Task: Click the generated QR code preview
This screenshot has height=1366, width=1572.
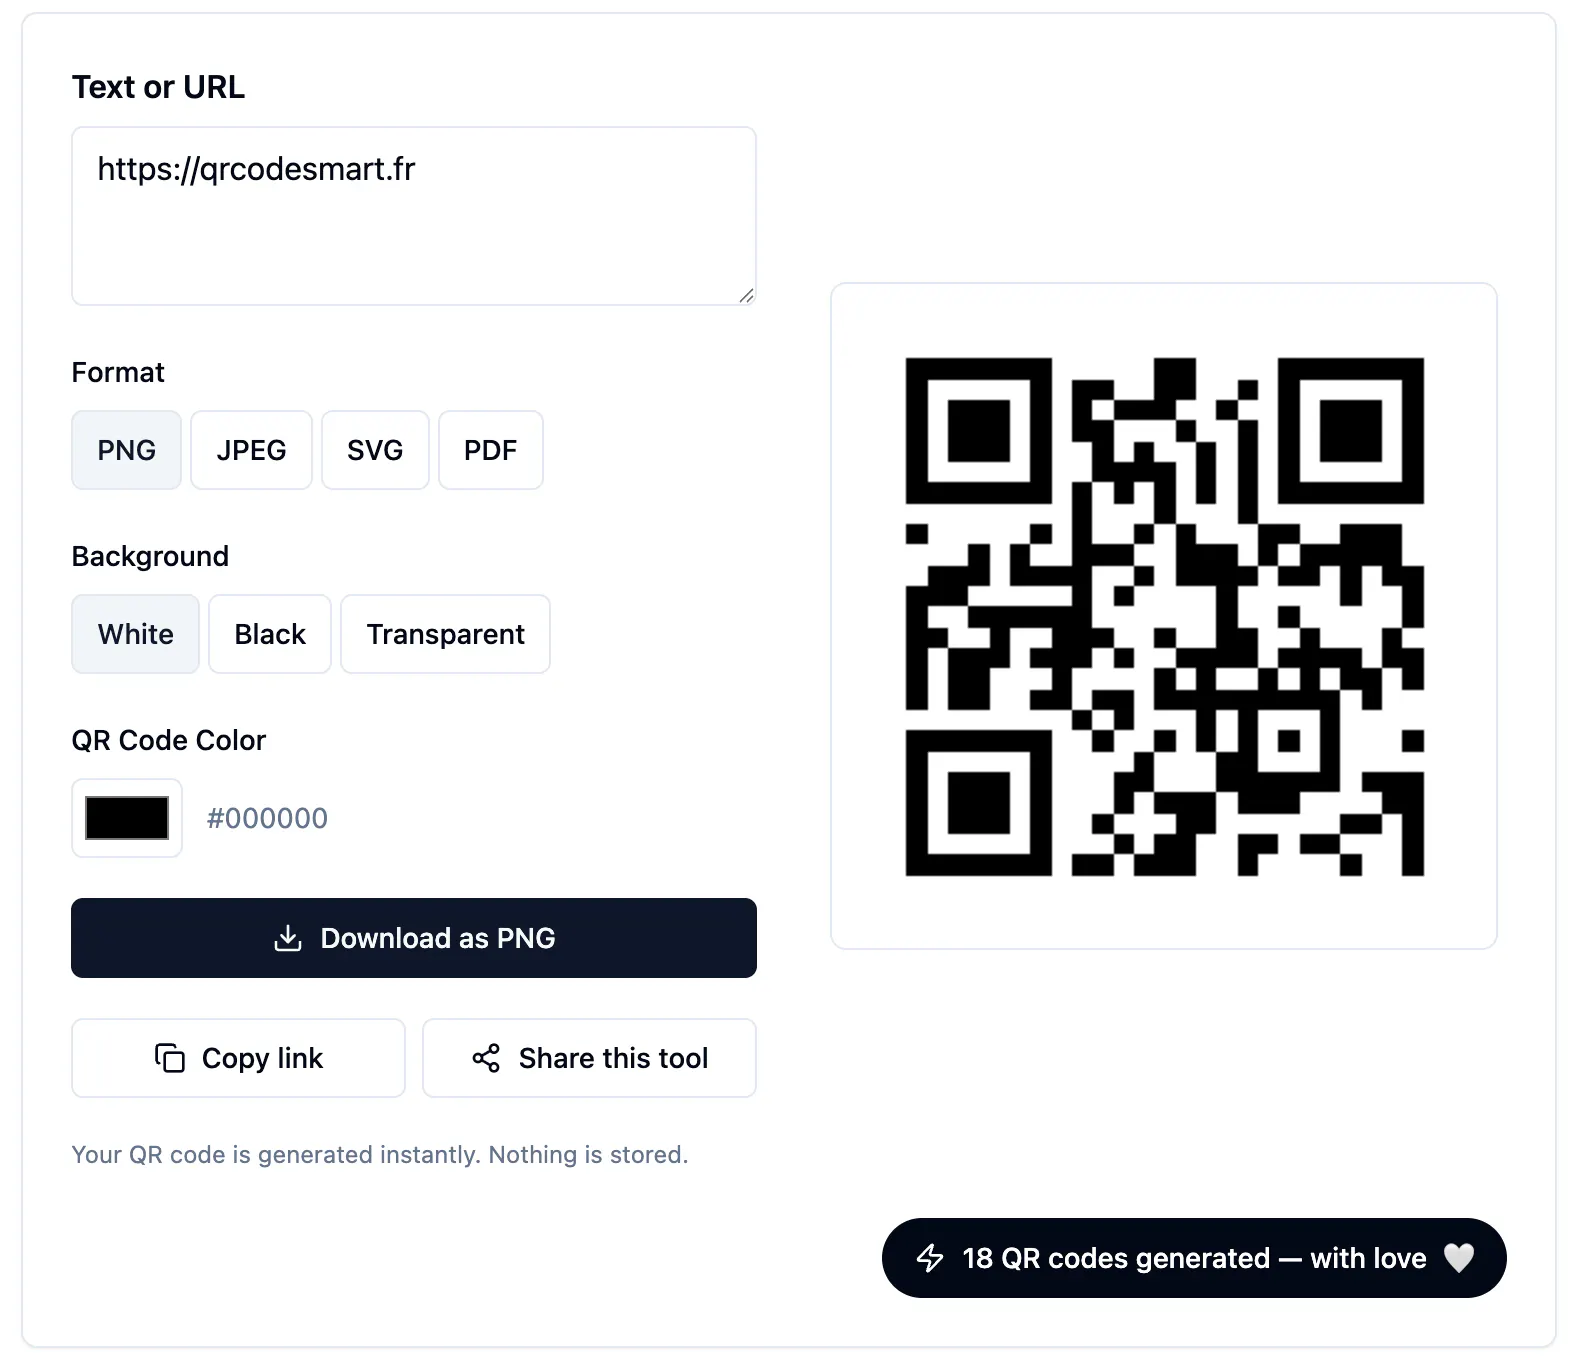Action: tap(1164, 616)
